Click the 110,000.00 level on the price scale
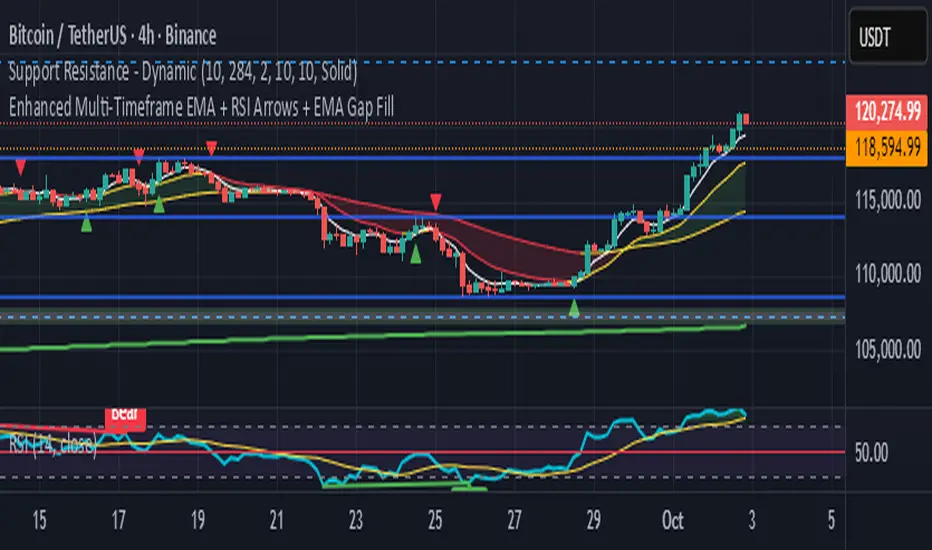 [887, 274]
